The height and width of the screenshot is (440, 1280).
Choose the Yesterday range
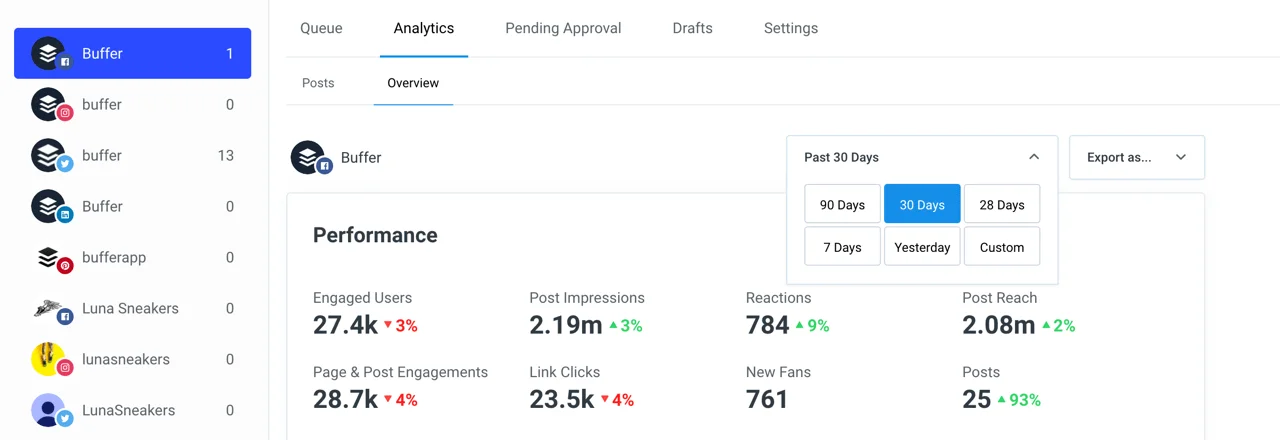(x=922, y=247)
